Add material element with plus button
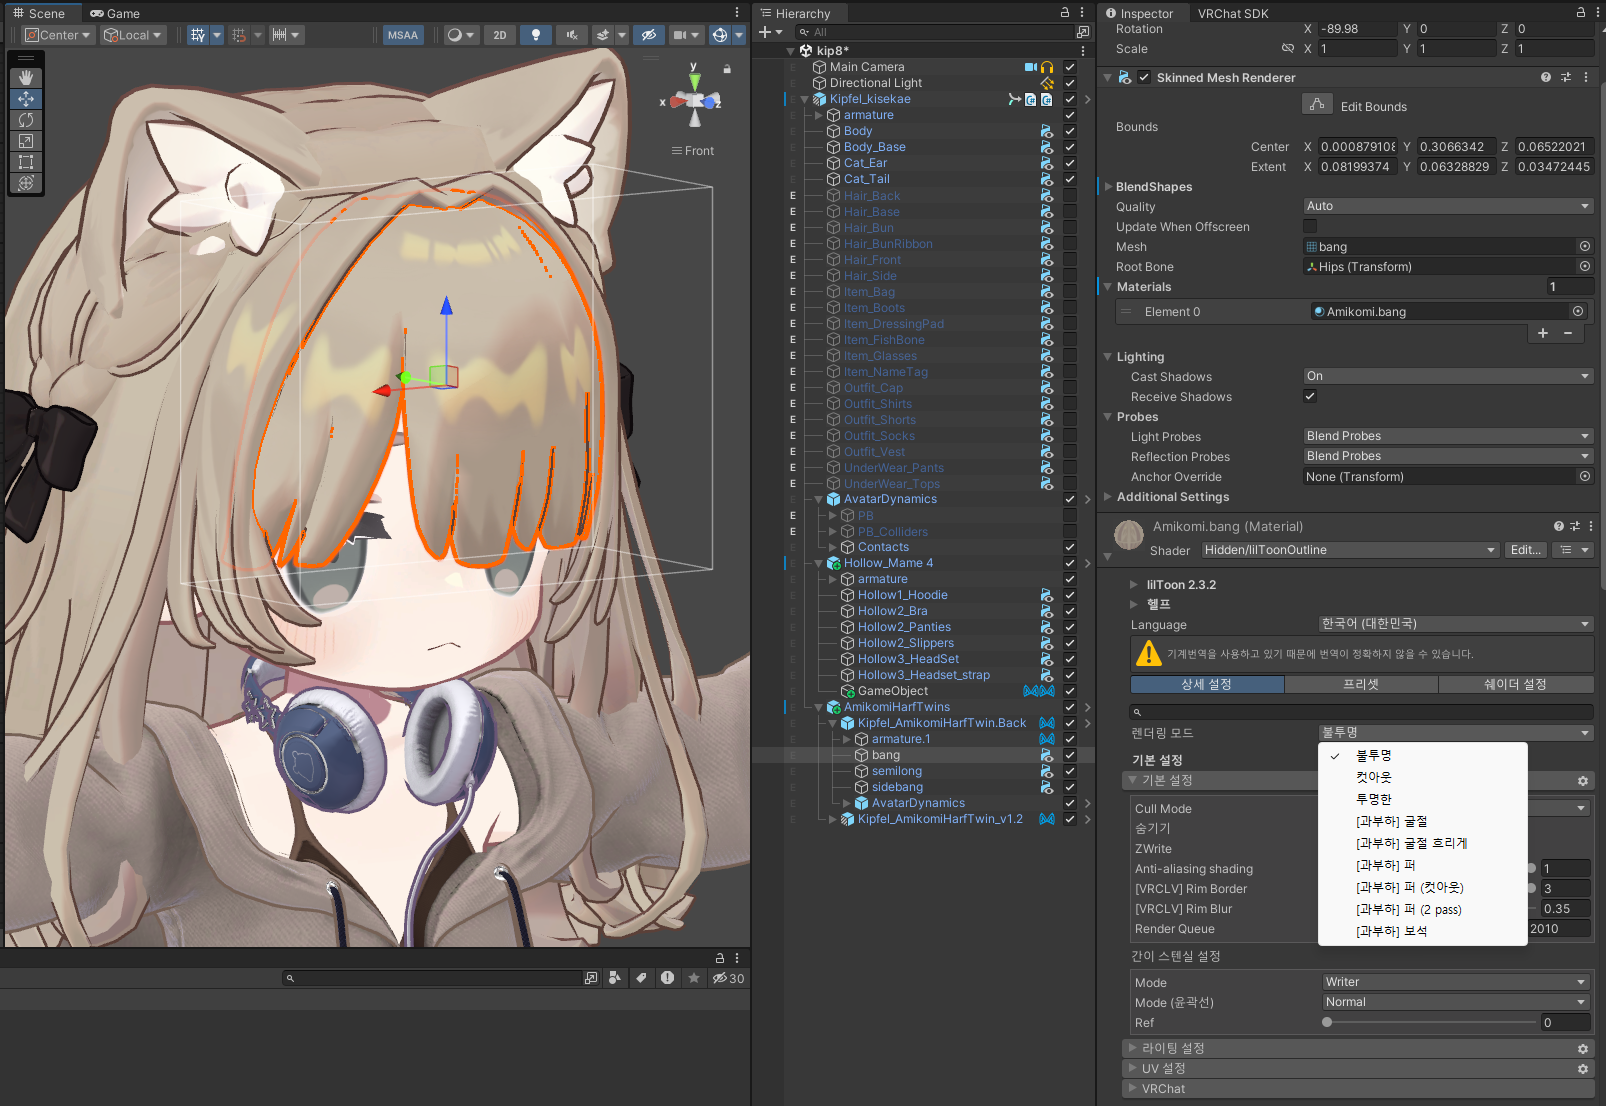The image size is (1606, 1106). (x=1543, y=333)
